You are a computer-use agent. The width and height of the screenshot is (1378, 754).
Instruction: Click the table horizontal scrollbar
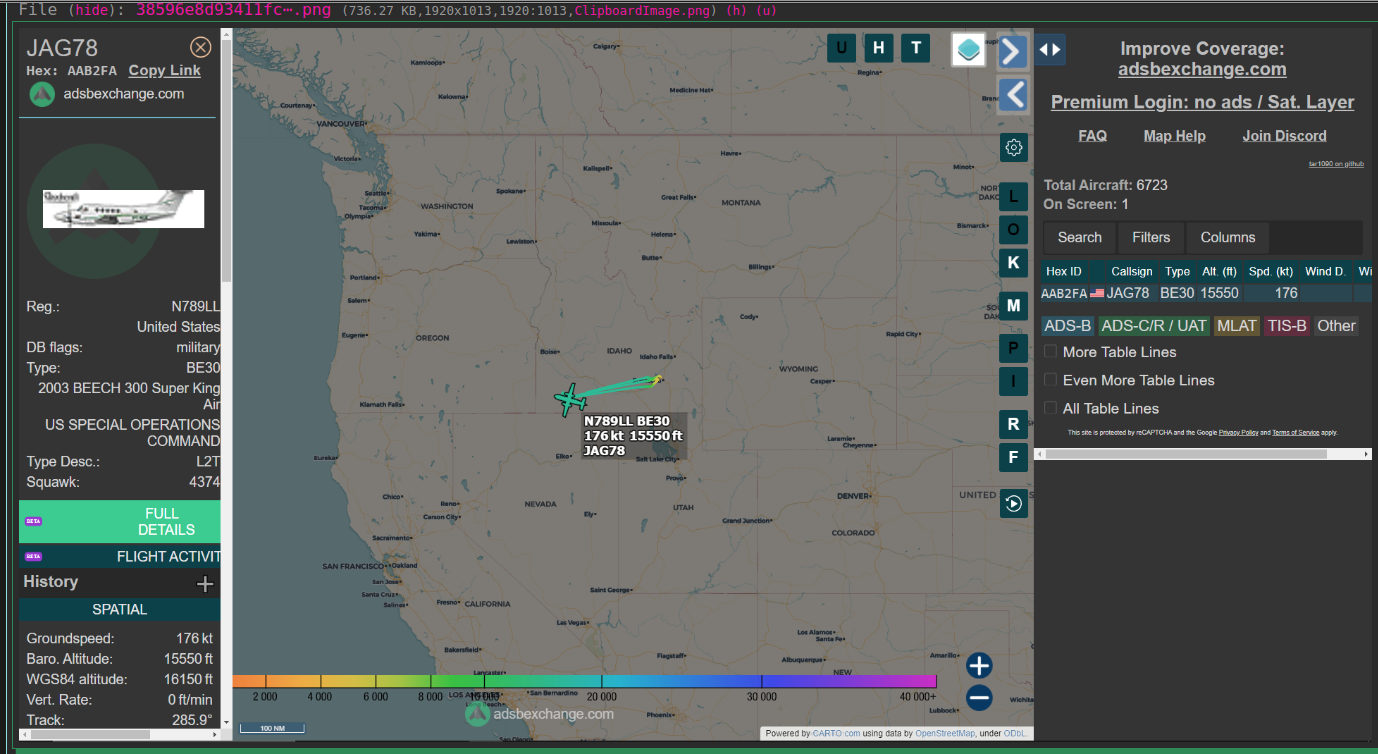1187,454
